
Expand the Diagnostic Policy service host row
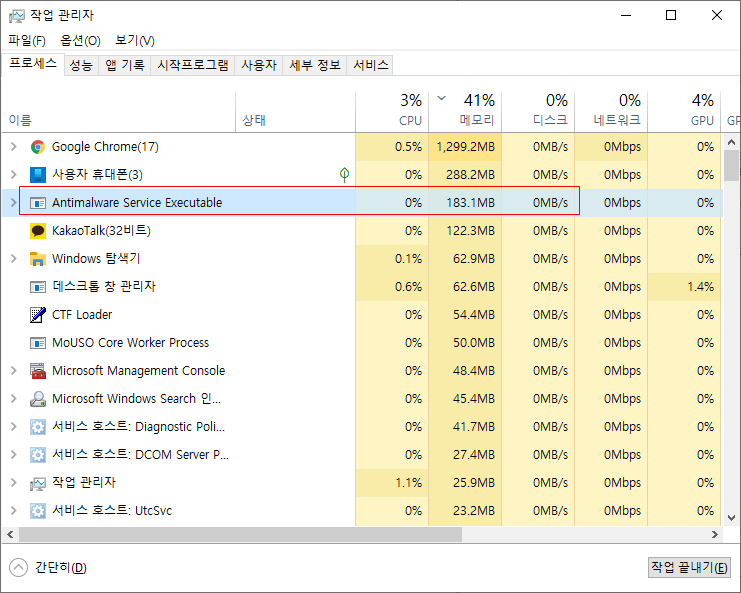14,427
